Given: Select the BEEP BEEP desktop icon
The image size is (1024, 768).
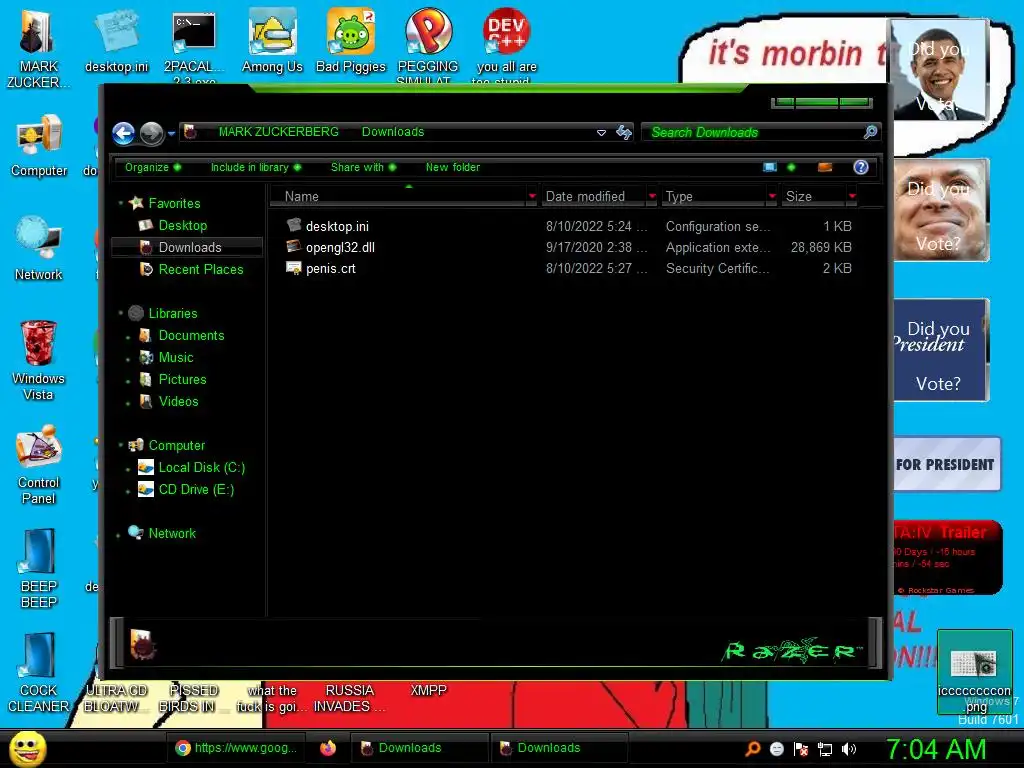Looking at the screenshot, I should pos(39,569).
